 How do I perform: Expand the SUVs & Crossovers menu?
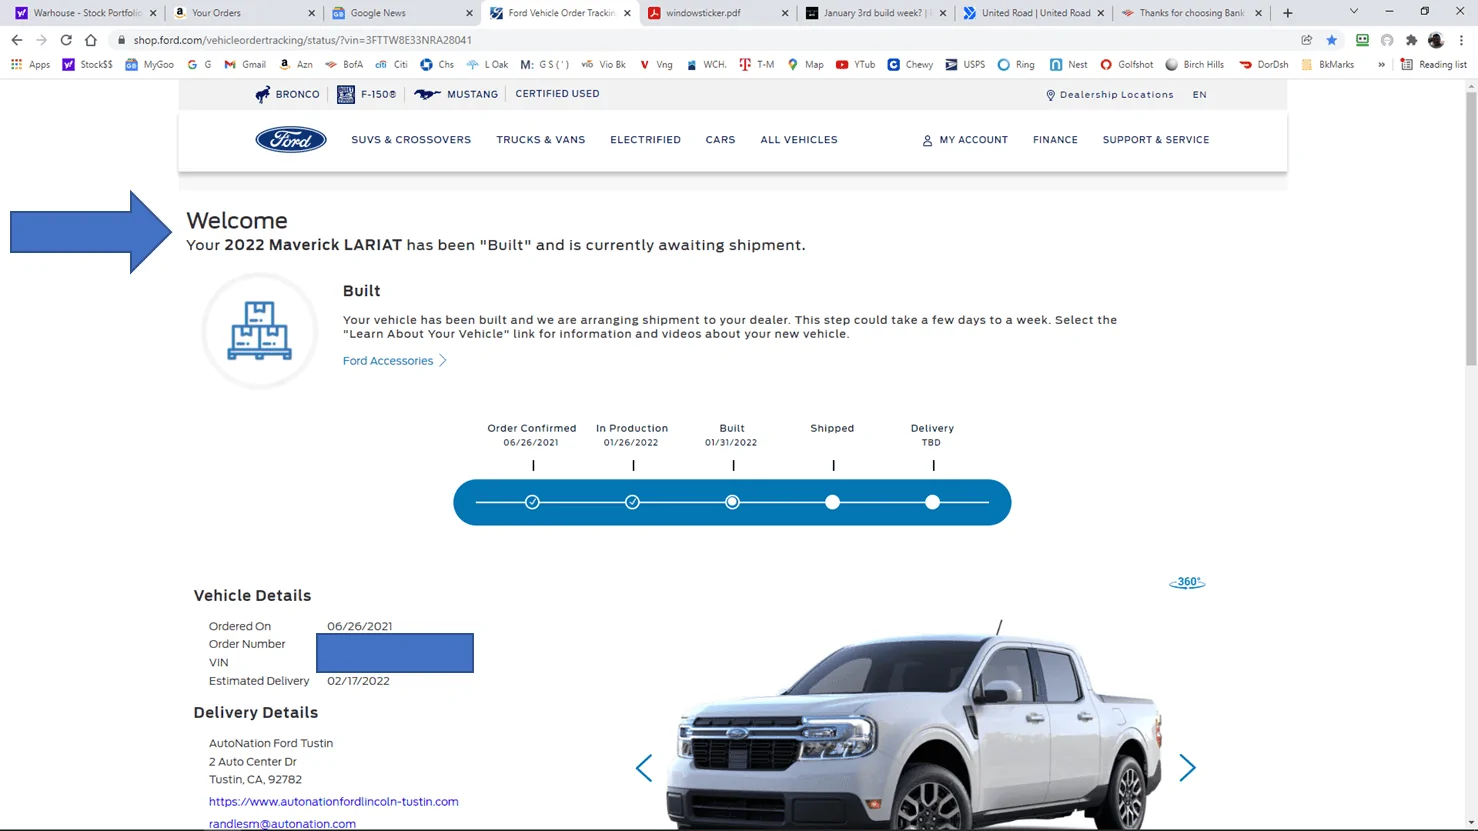(411, 140)
